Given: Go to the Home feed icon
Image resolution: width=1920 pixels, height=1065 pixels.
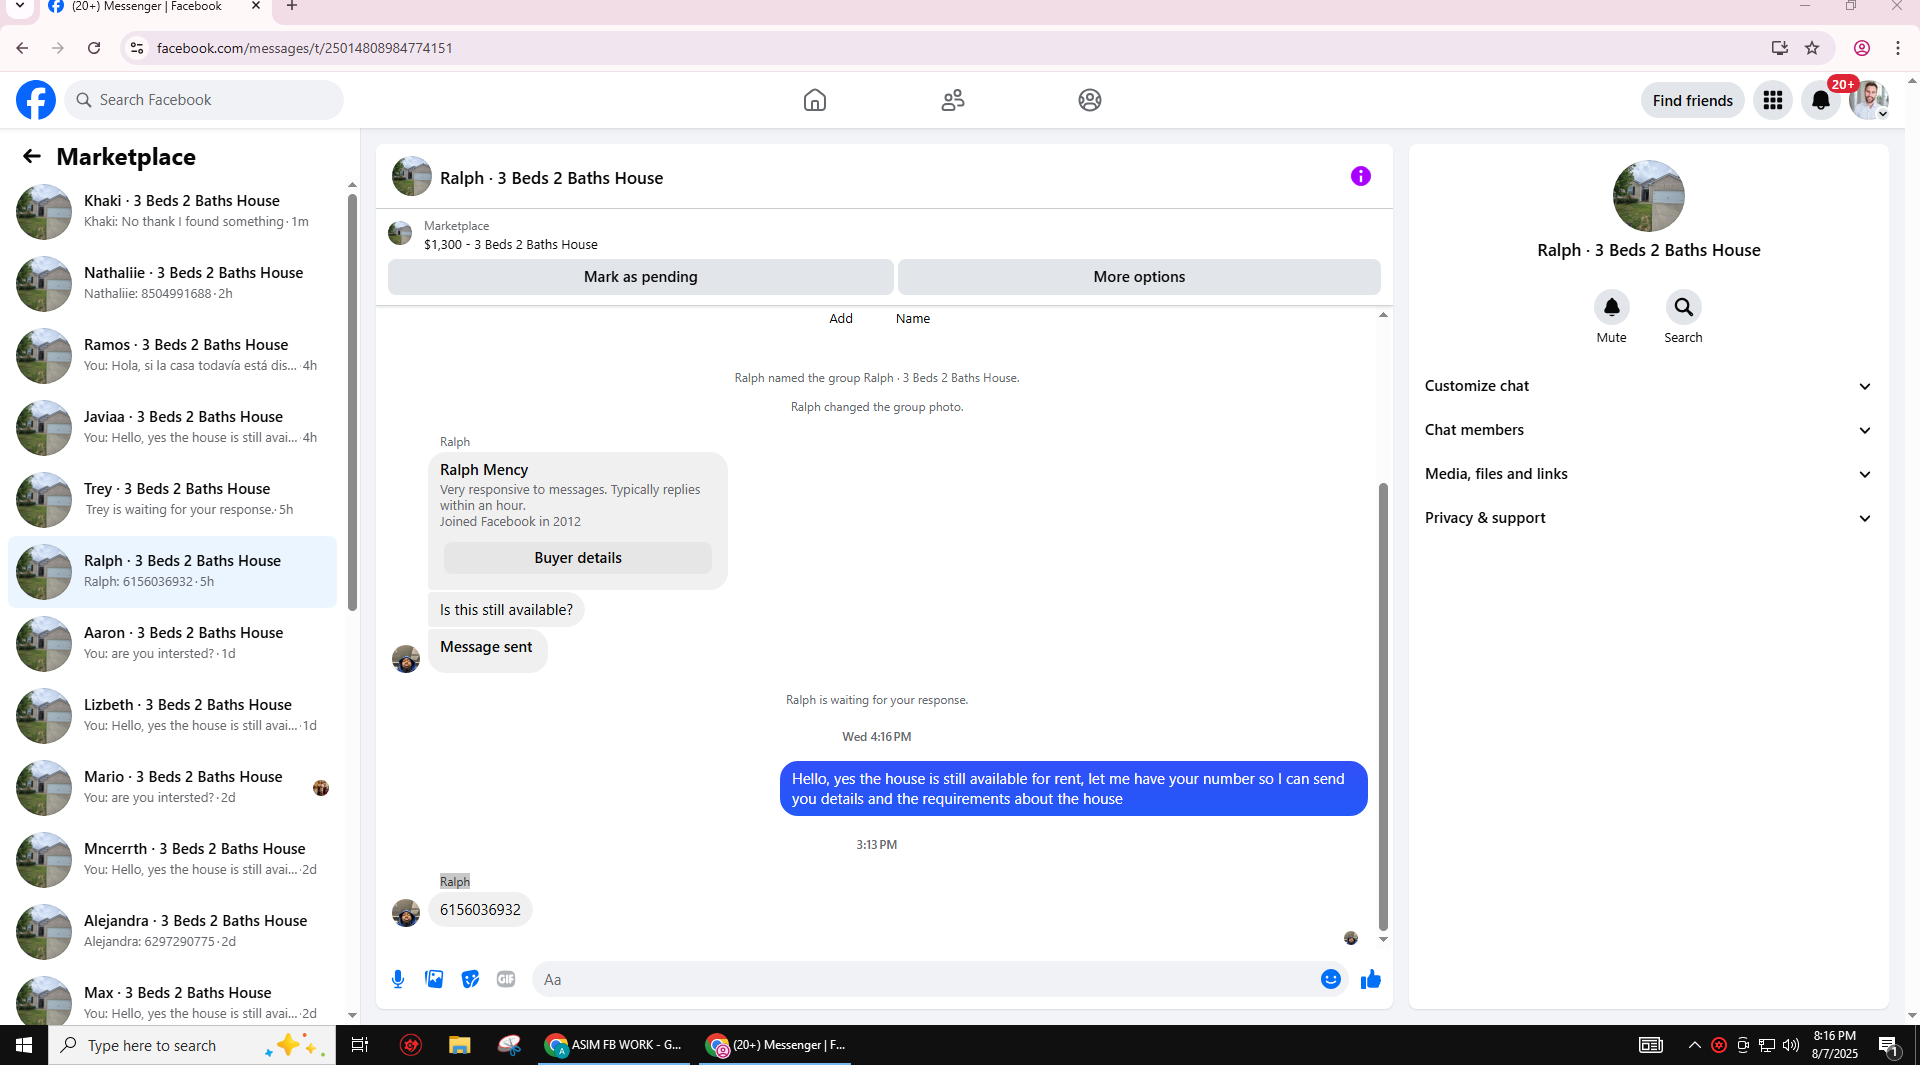Looking at the screenshot, I should 815,100.
